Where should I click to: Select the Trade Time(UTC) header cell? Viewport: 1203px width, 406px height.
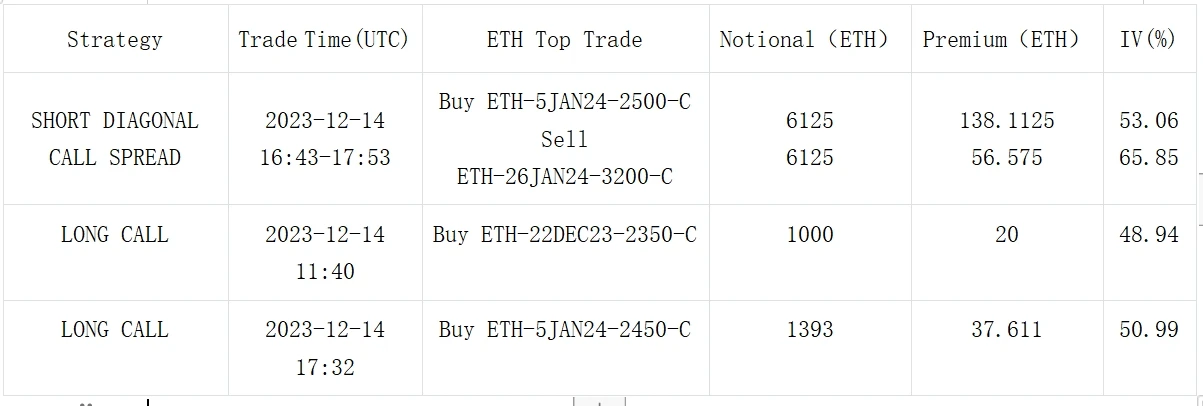(x=324, y=40)
